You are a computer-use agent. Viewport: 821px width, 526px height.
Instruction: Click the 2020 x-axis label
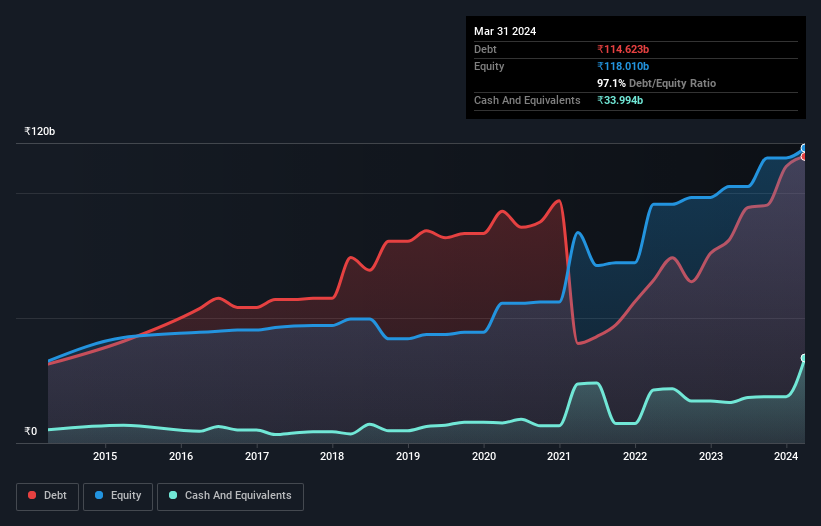pyautogui.click(x=484, y=456)
